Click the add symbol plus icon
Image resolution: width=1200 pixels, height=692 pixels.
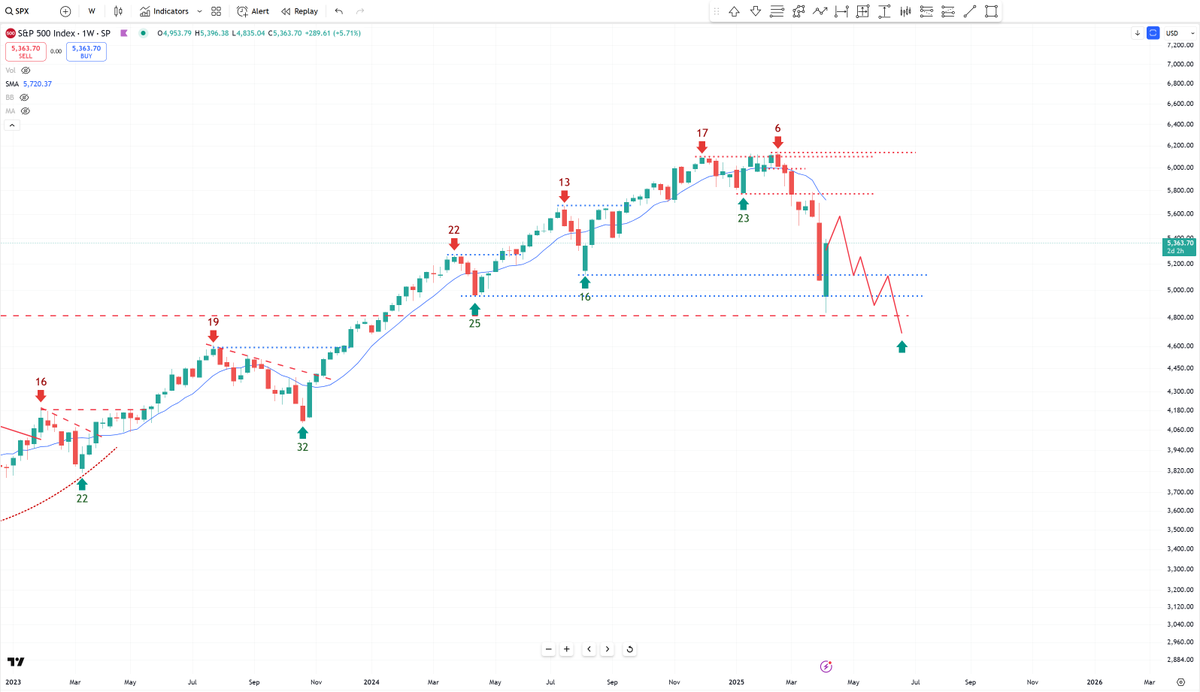65,11
